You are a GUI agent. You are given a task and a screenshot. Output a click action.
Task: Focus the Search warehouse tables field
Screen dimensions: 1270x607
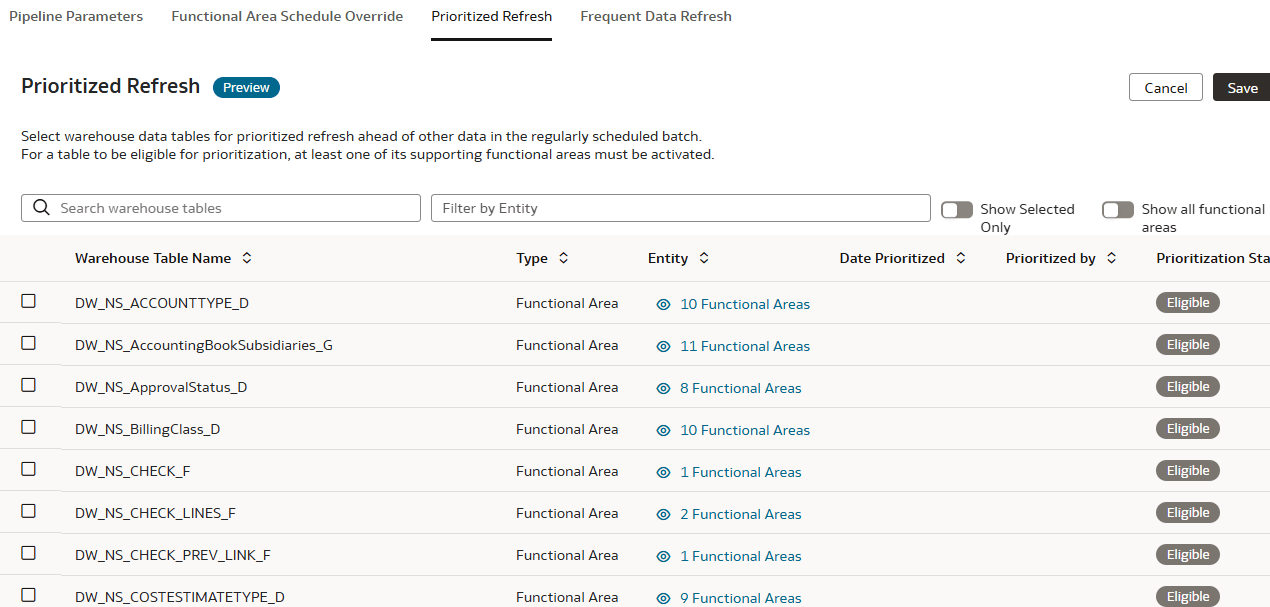point(221,208)
